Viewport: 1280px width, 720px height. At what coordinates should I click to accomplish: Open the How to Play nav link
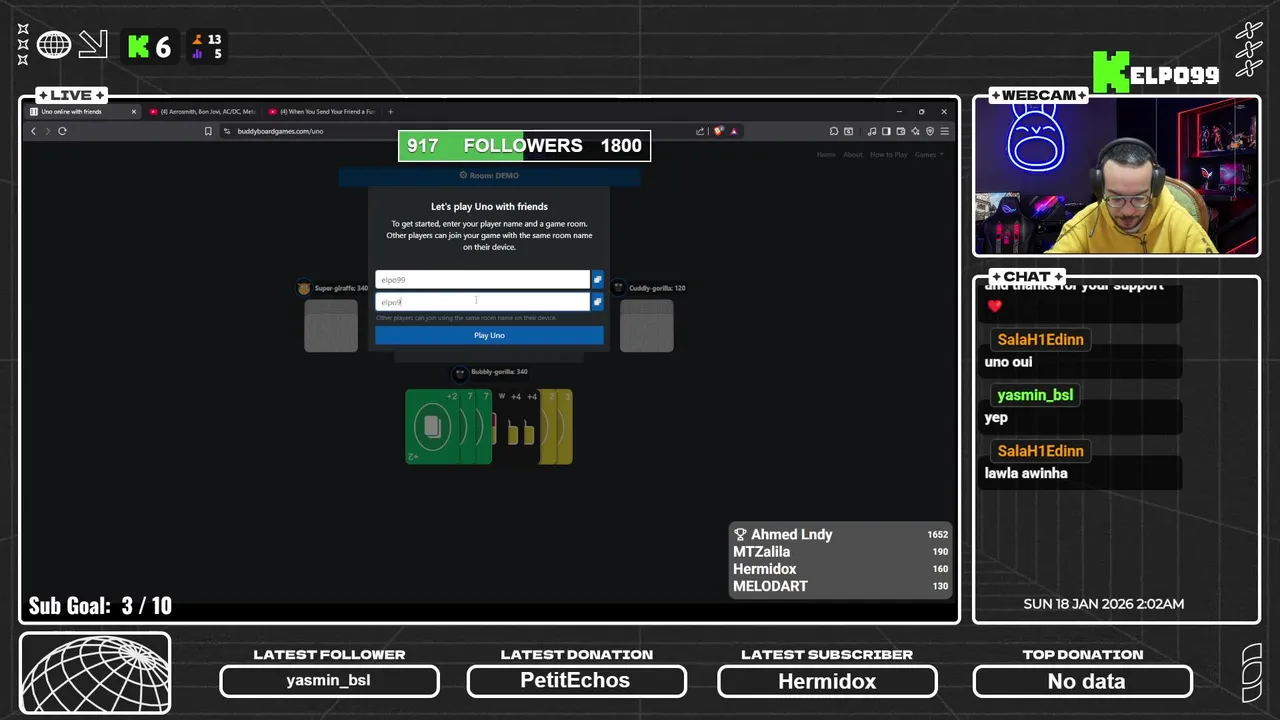(888, 155)
